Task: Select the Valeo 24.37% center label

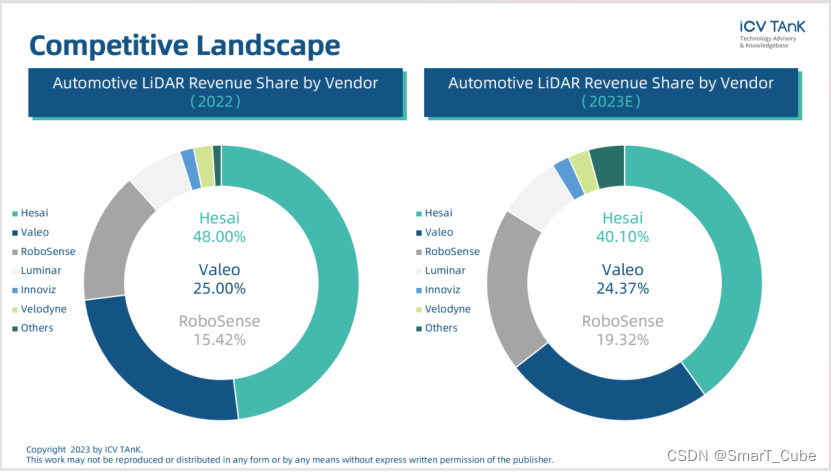Action: coord(623,279)
